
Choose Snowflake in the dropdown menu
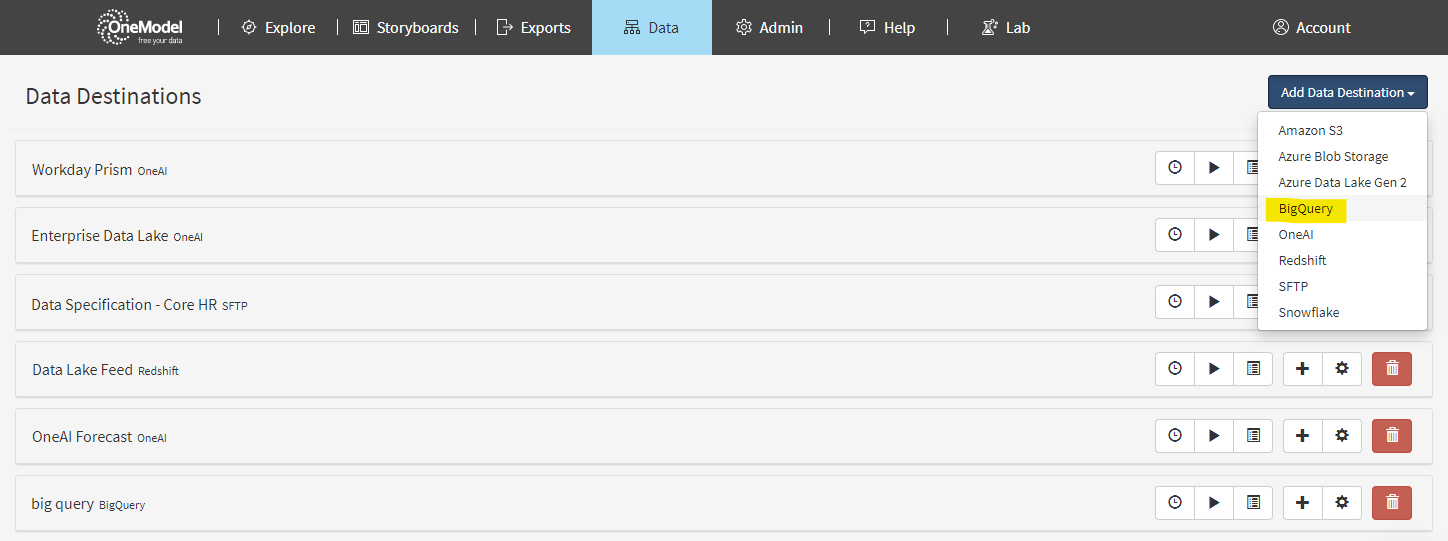pyautogui.click(x=1308, y=313)
